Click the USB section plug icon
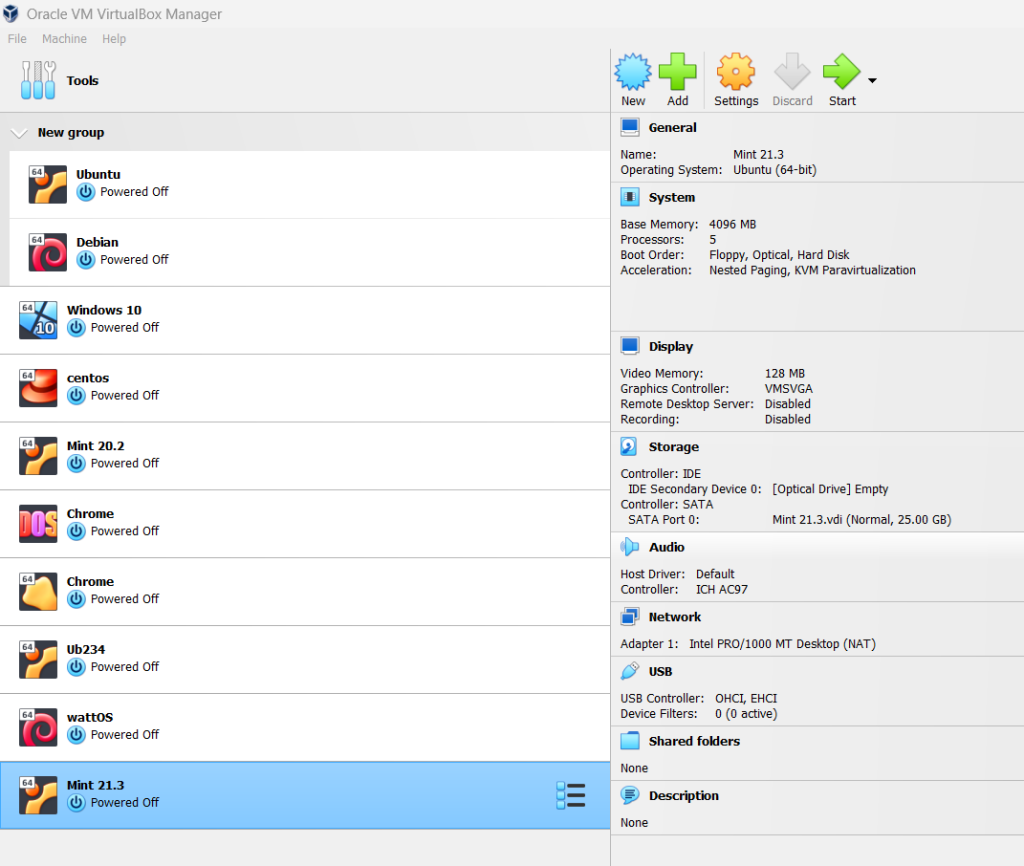 [630, 671]
